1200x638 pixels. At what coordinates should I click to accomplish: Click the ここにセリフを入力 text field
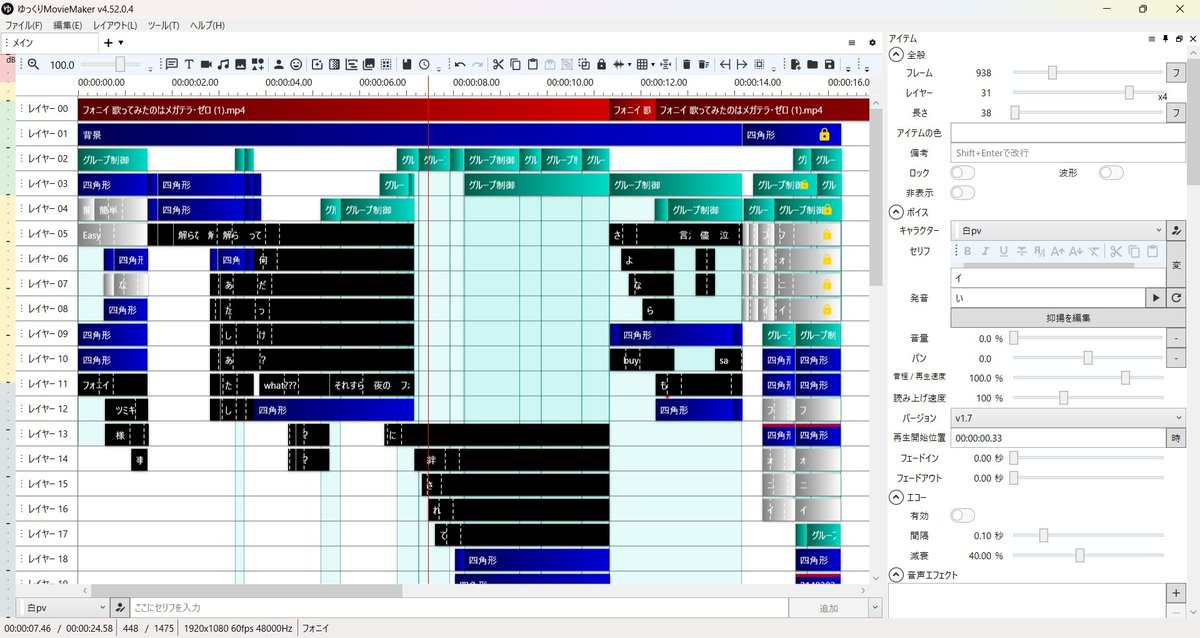pos(458,607)
